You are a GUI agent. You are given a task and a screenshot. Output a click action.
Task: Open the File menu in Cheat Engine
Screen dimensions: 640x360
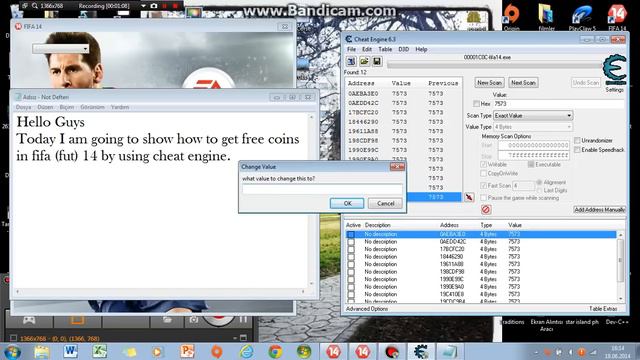[x=351, y=49]
